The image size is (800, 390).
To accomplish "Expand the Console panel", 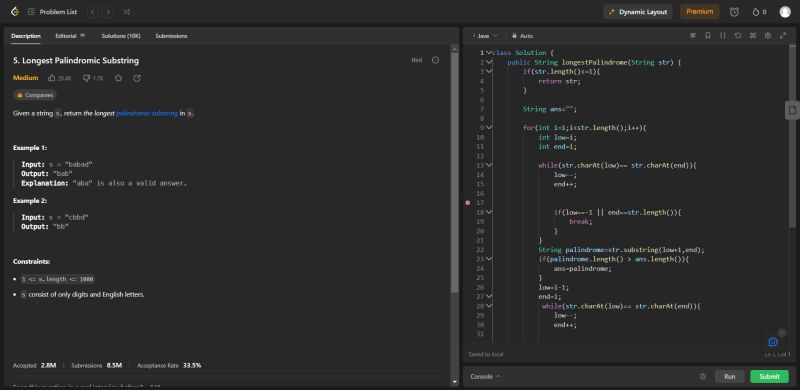I will 485,377.
